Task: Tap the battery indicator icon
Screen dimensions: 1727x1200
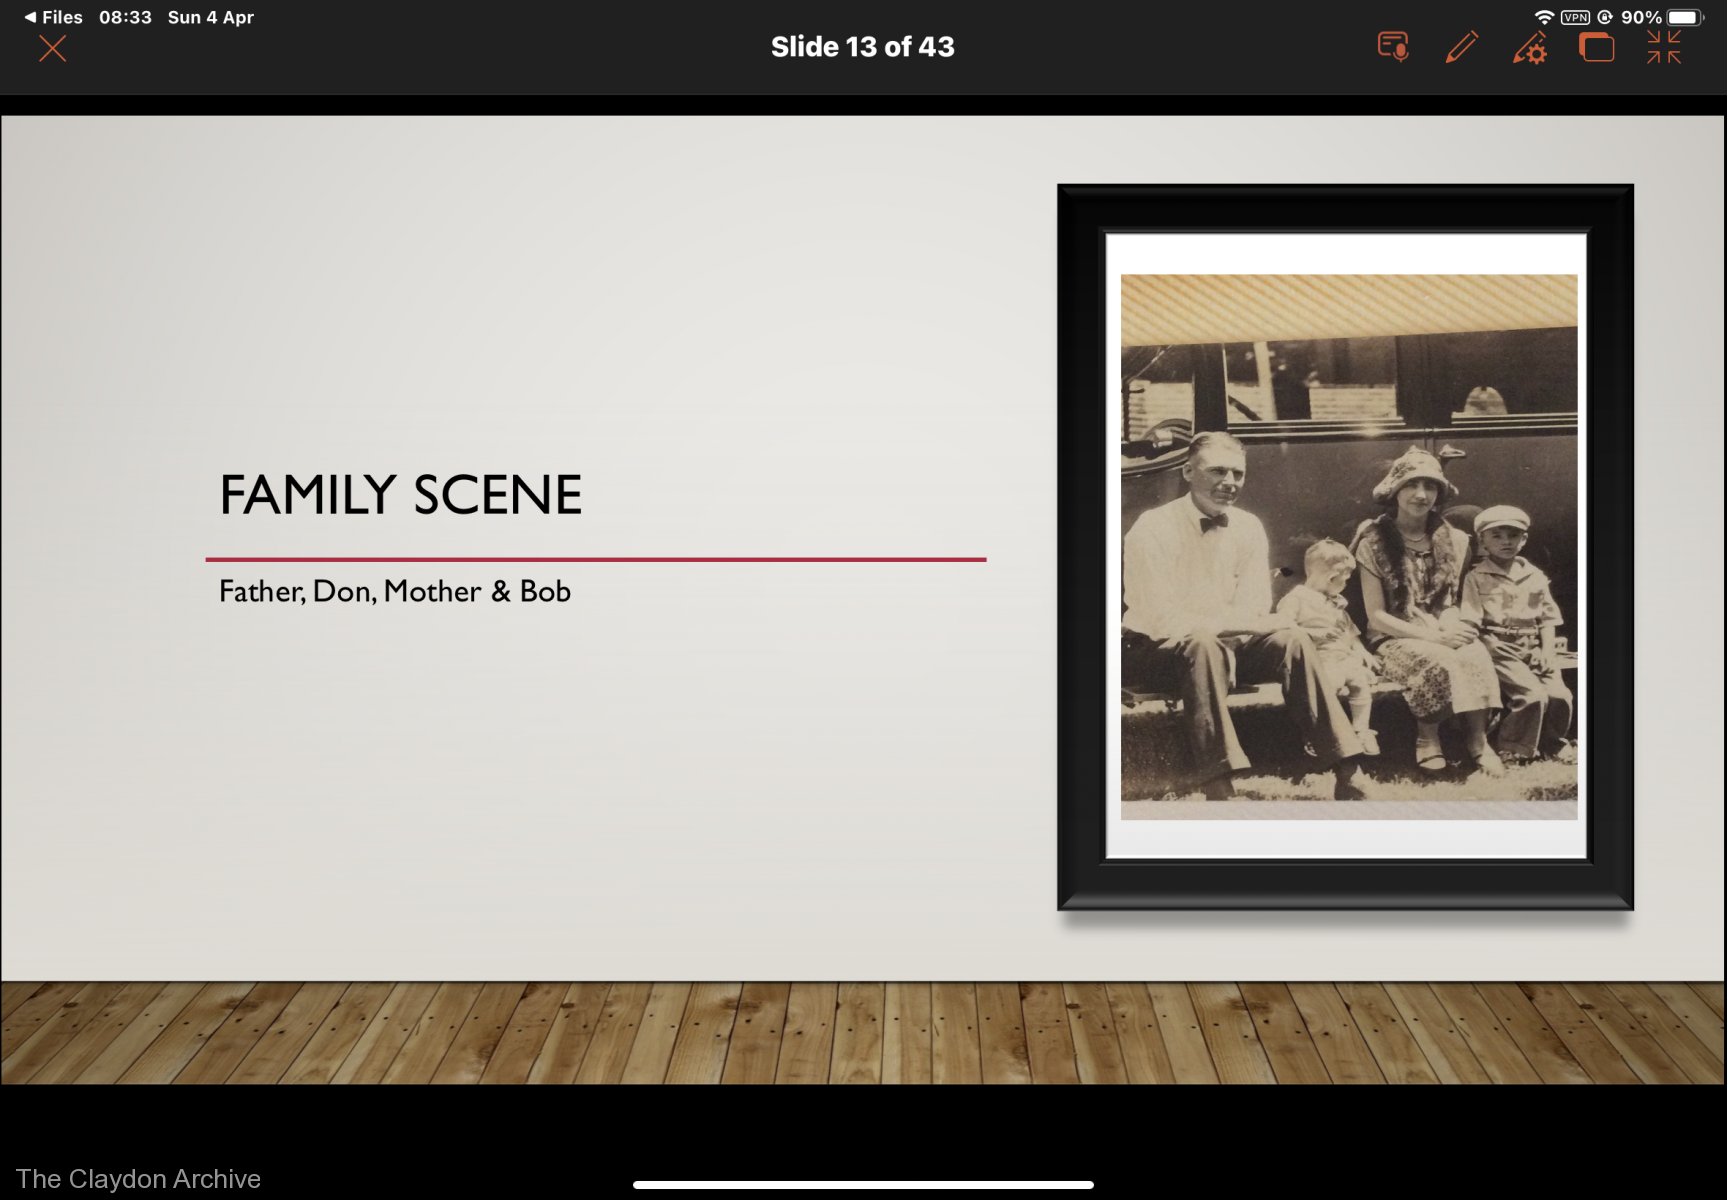Action: point(1683,17)
